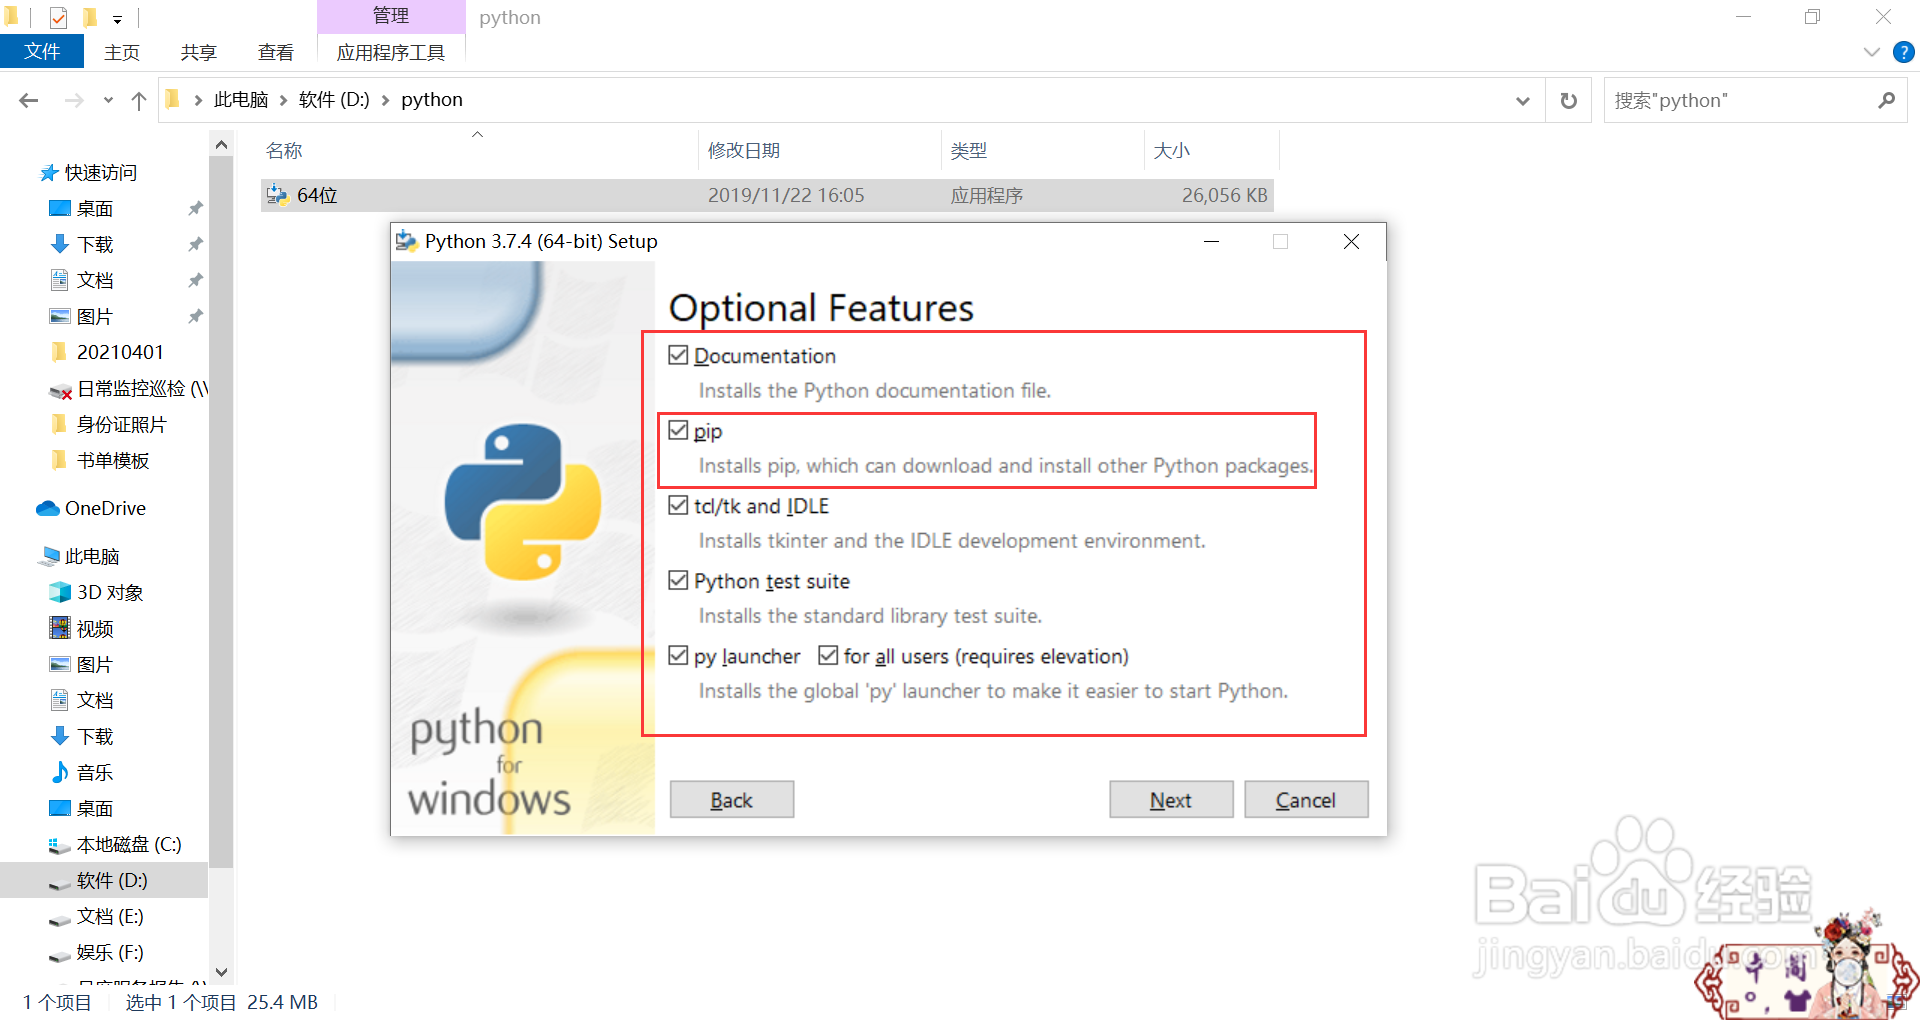
Task: Open 音乐 folder under 此电脑
Action: (95, 773)
